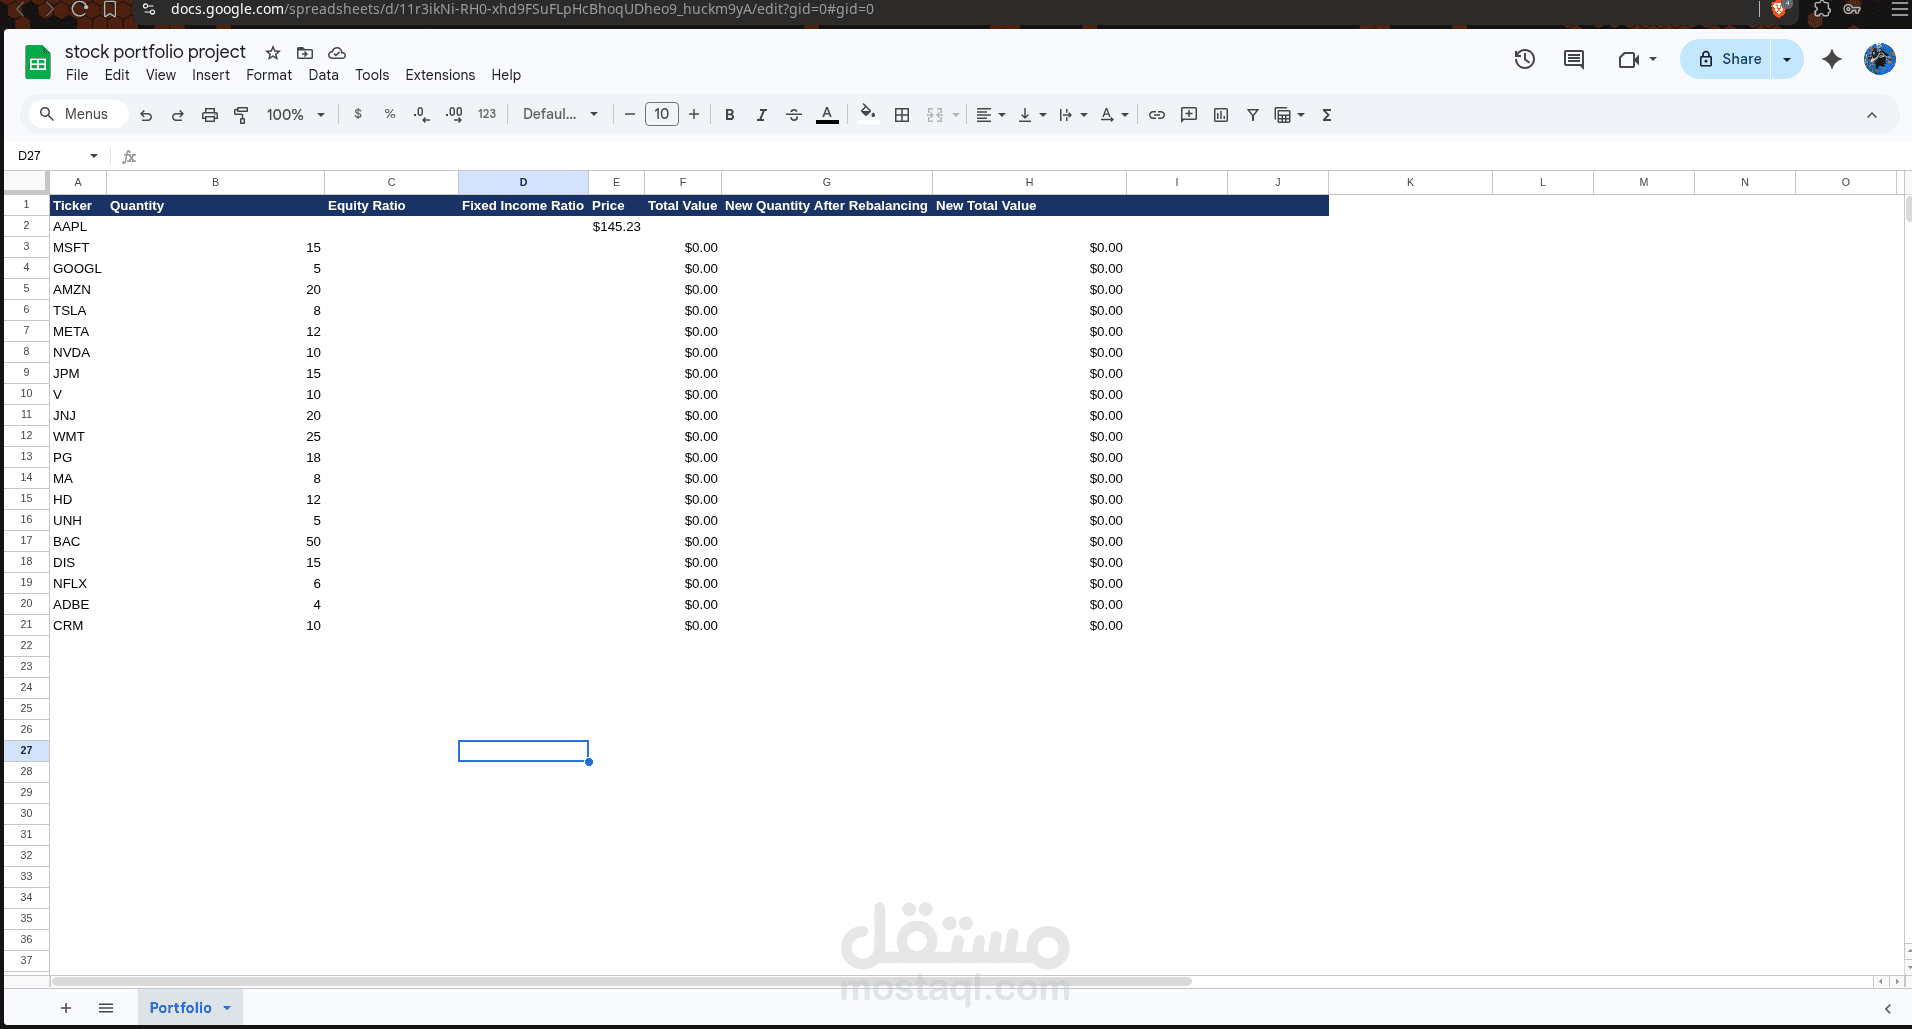
Task: Increase font size with plus button
Action: pos(694,115)
